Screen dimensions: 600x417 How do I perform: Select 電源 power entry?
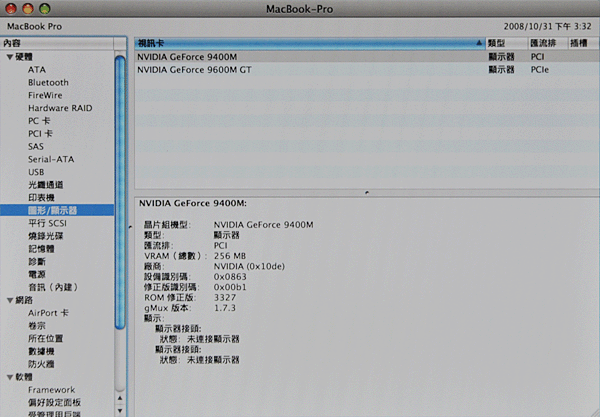37,274
